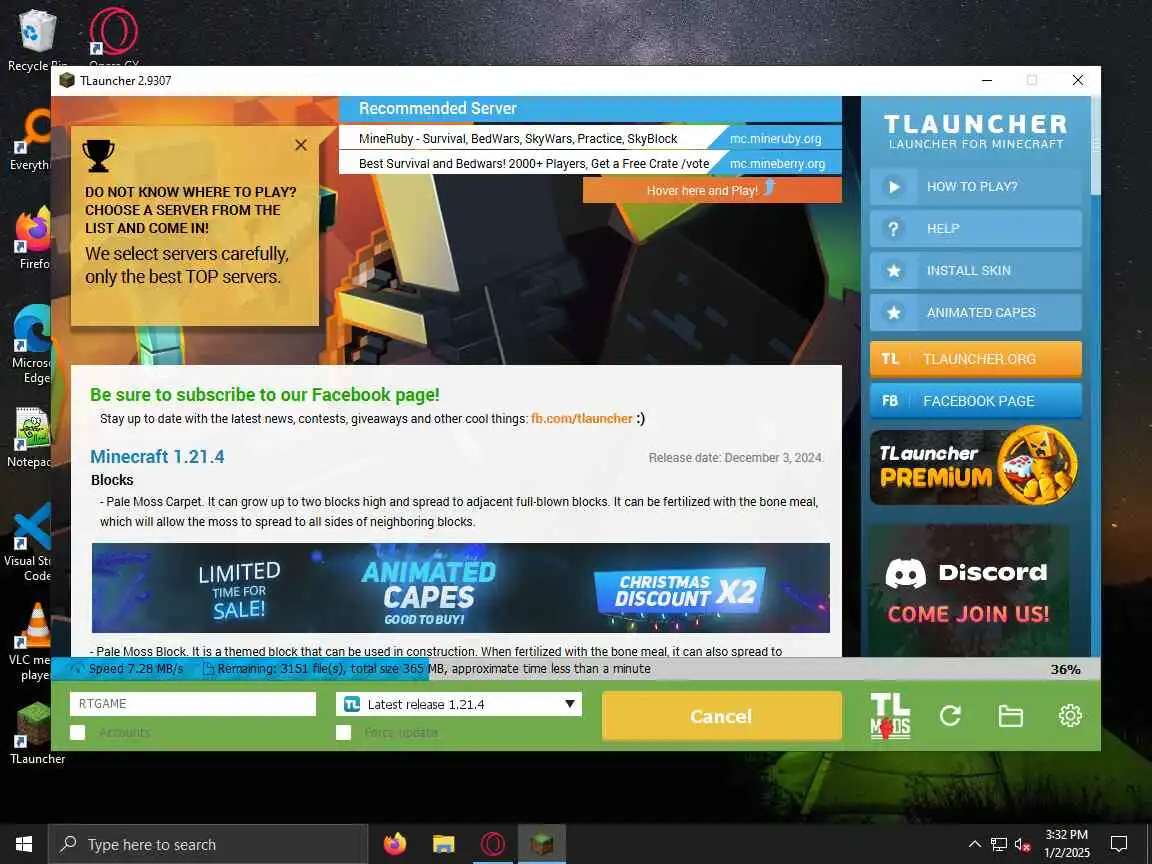Select the mc.mineberry.org server address
Screen dimensions: 1152x864
click(777, 164)
